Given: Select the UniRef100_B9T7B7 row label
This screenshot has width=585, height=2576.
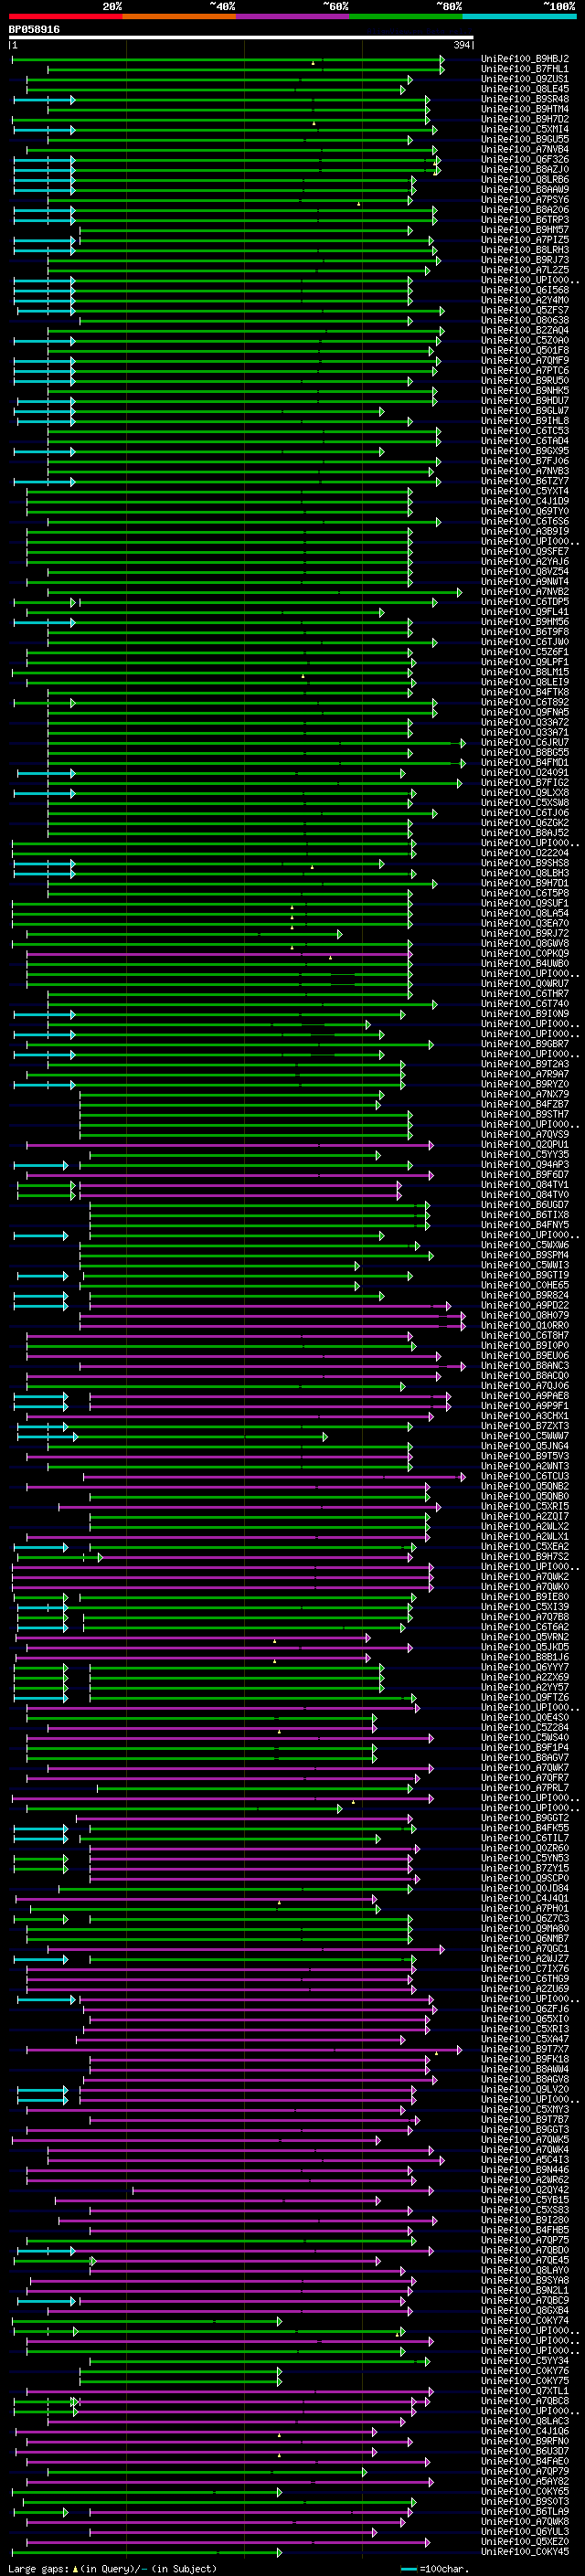Looking at the screenshot, I should coord(525,2120).
